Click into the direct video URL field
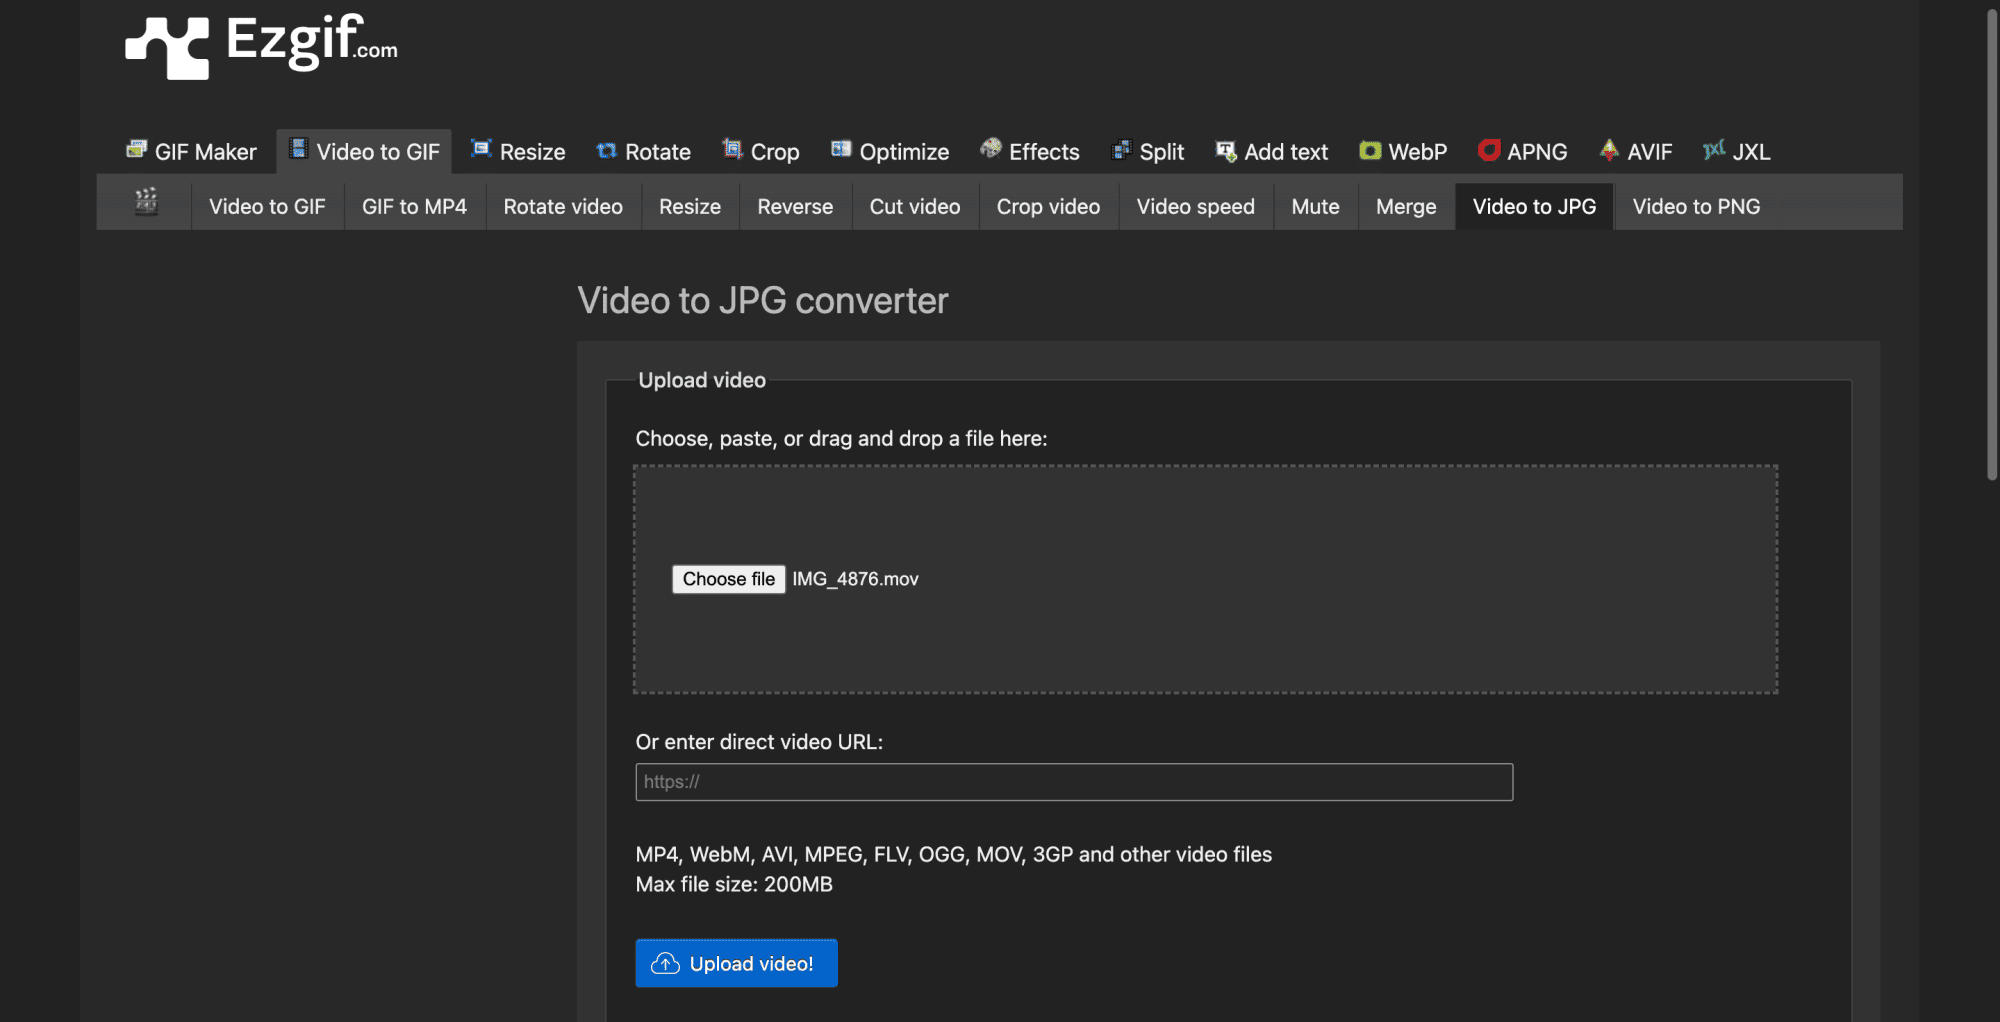Image resolution: width=2000 pixels, height=1022 pixels. tap(1074, 782)
